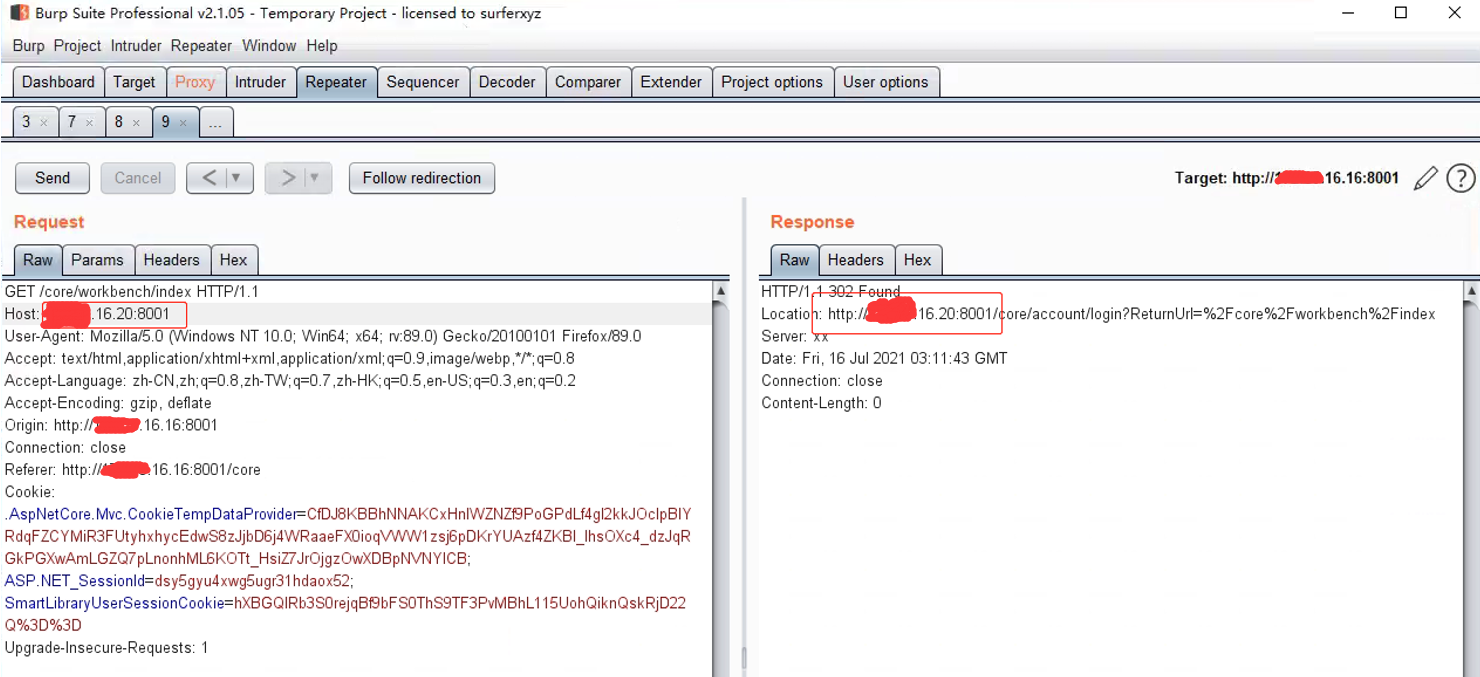
Task: Click the Referer header line
Action: pos(133,470)
